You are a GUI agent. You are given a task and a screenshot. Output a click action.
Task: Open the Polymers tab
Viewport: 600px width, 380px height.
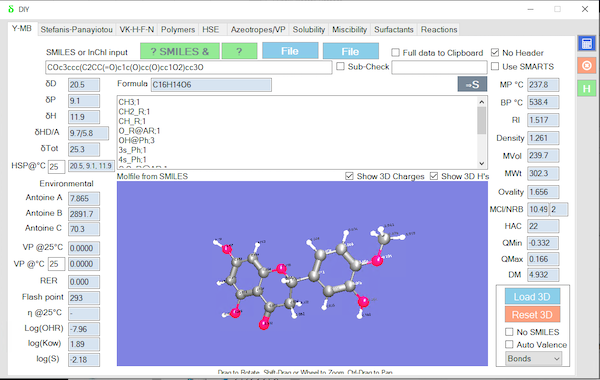pos(178,29)
